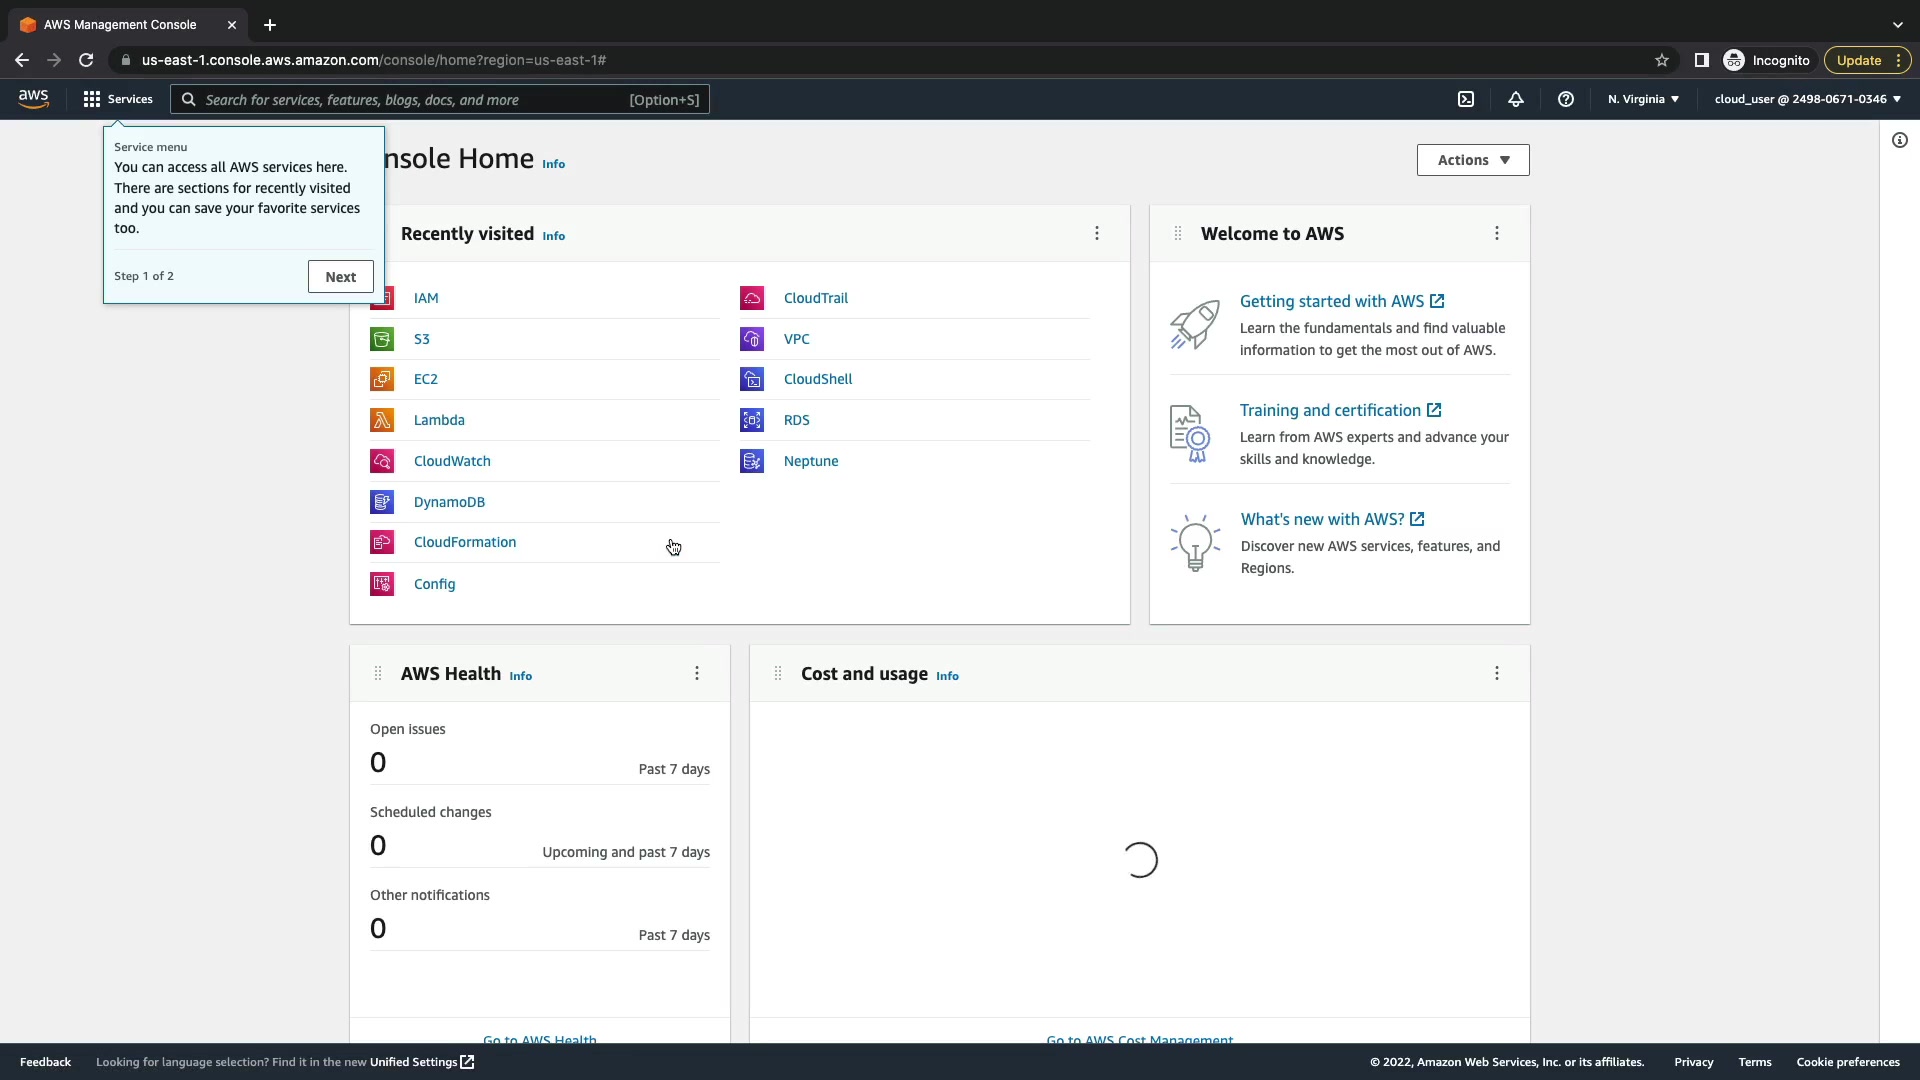Grab the AWS Health widget drag handle
This screenshot has width=1920, height=1080.
(378, 673)
